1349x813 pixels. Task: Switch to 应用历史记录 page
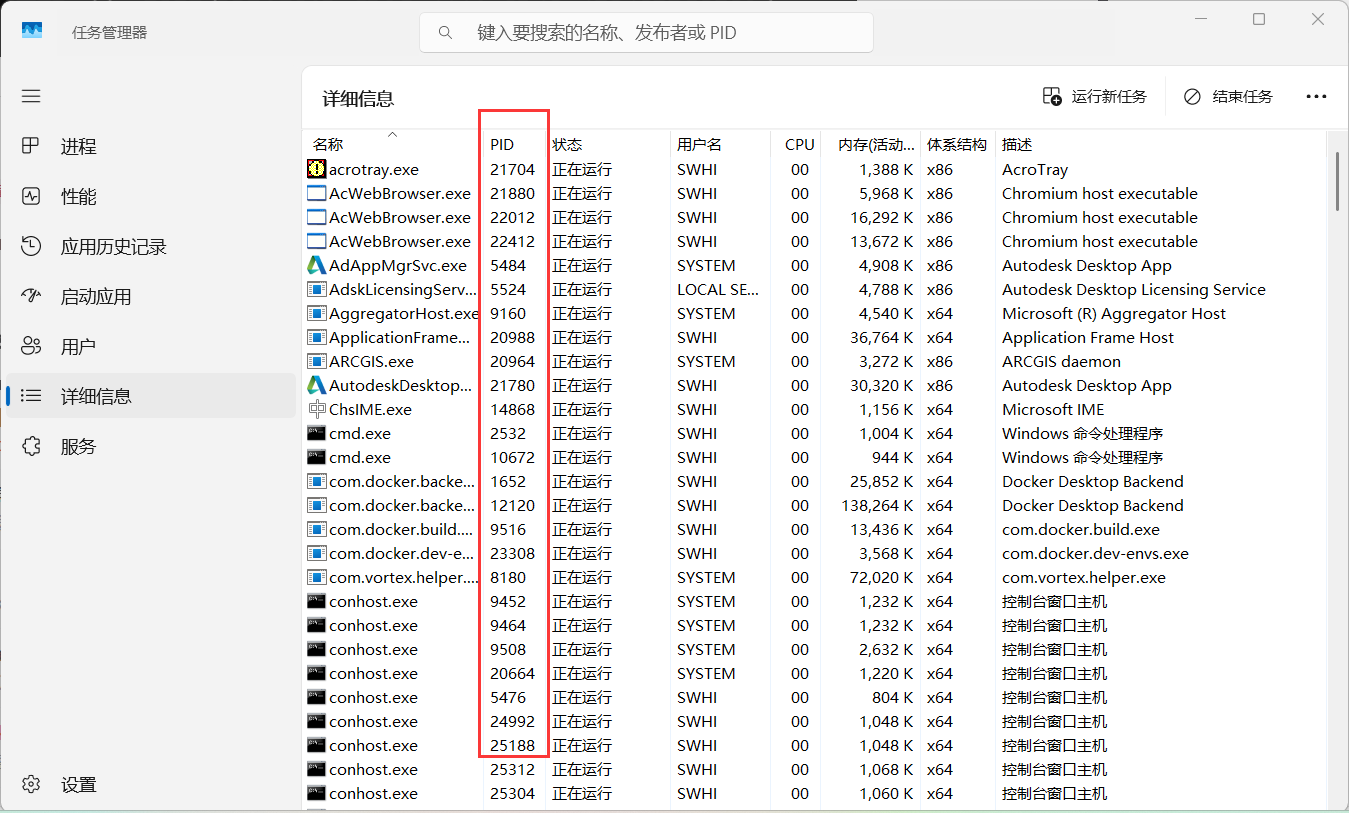(x=150, y=247)
